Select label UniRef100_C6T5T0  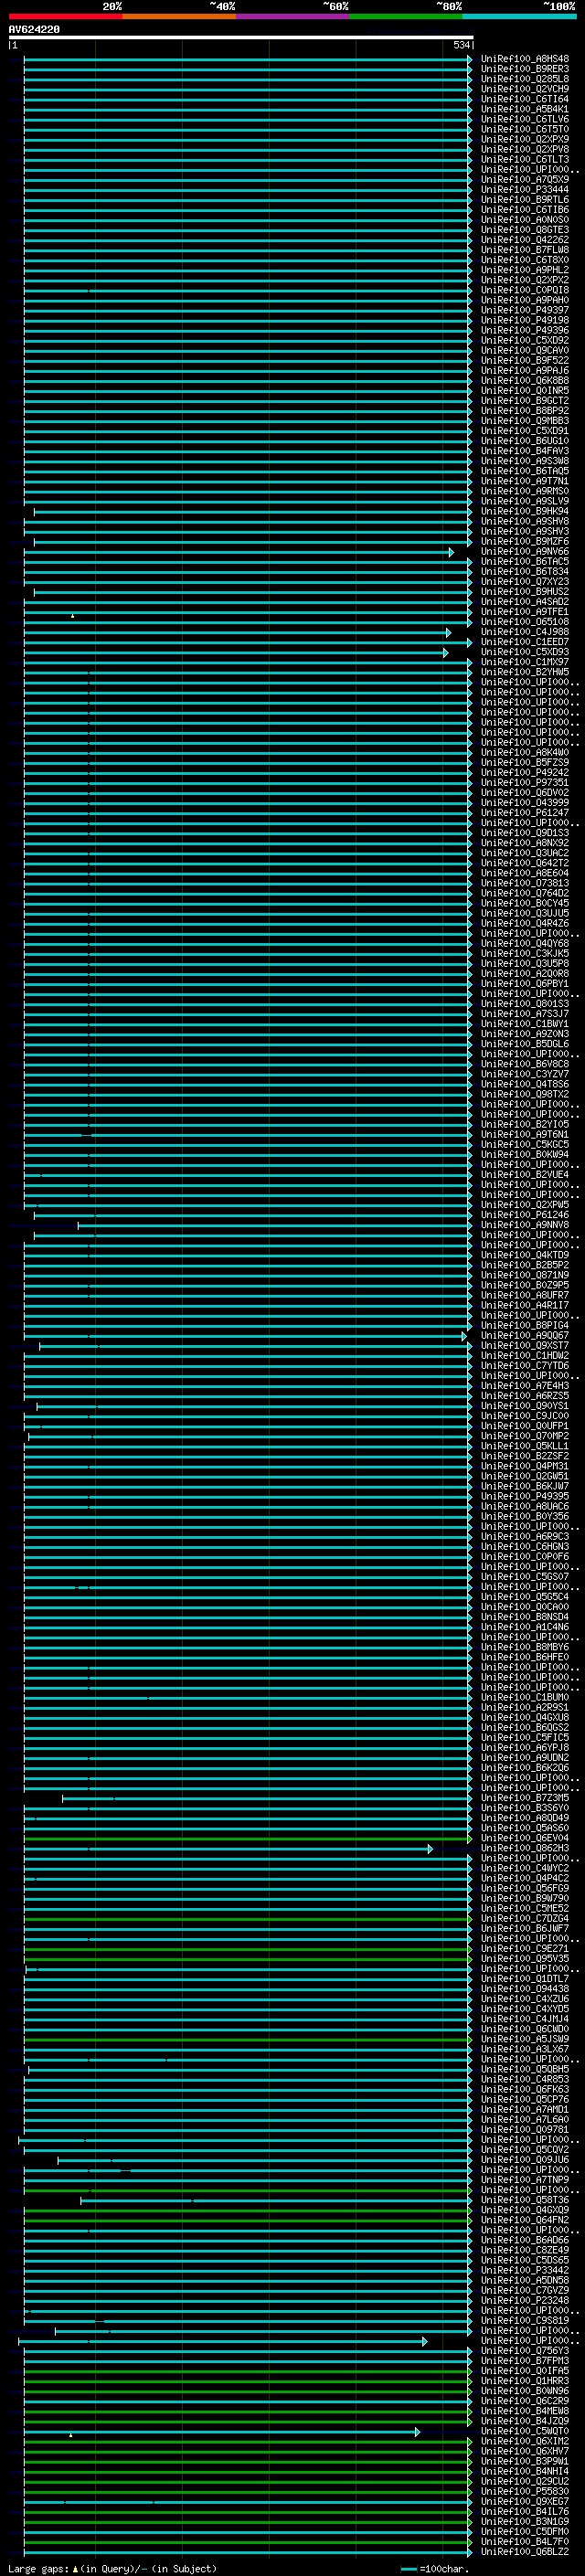(525, 129)
